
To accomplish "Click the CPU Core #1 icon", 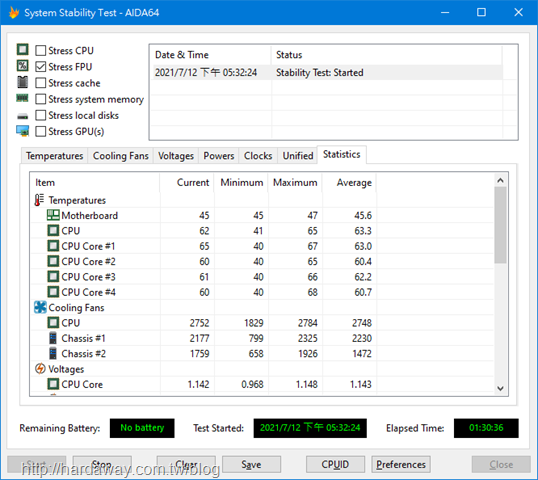I will [x=53, y=246].
